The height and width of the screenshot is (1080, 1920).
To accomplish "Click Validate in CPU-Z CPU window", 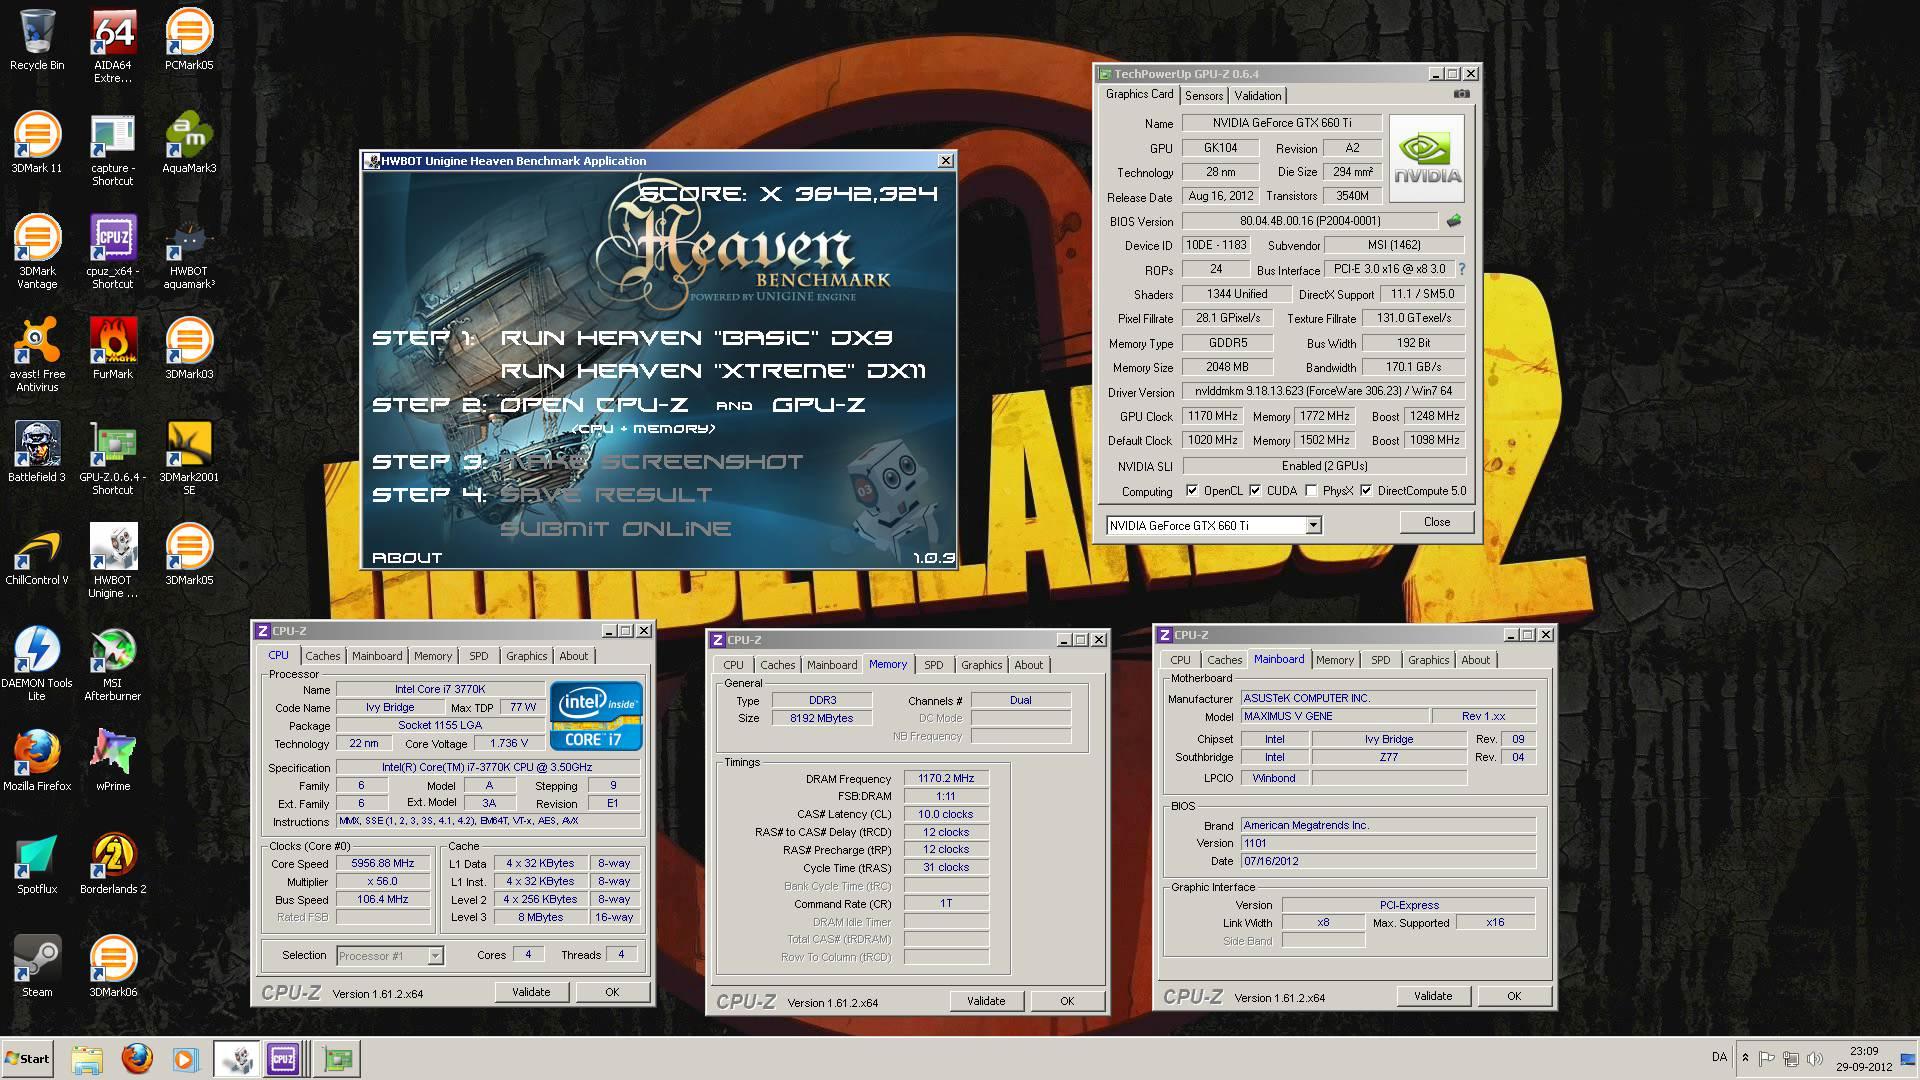I will tap(531, 992).
